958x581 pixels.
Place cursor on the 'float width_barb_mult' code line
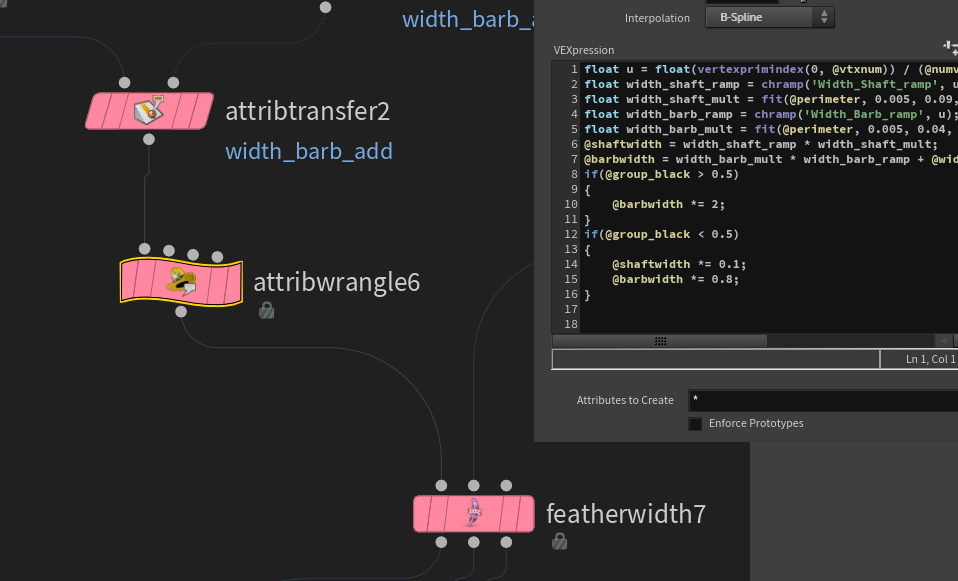pyautogui.click(x=770, y=130)
